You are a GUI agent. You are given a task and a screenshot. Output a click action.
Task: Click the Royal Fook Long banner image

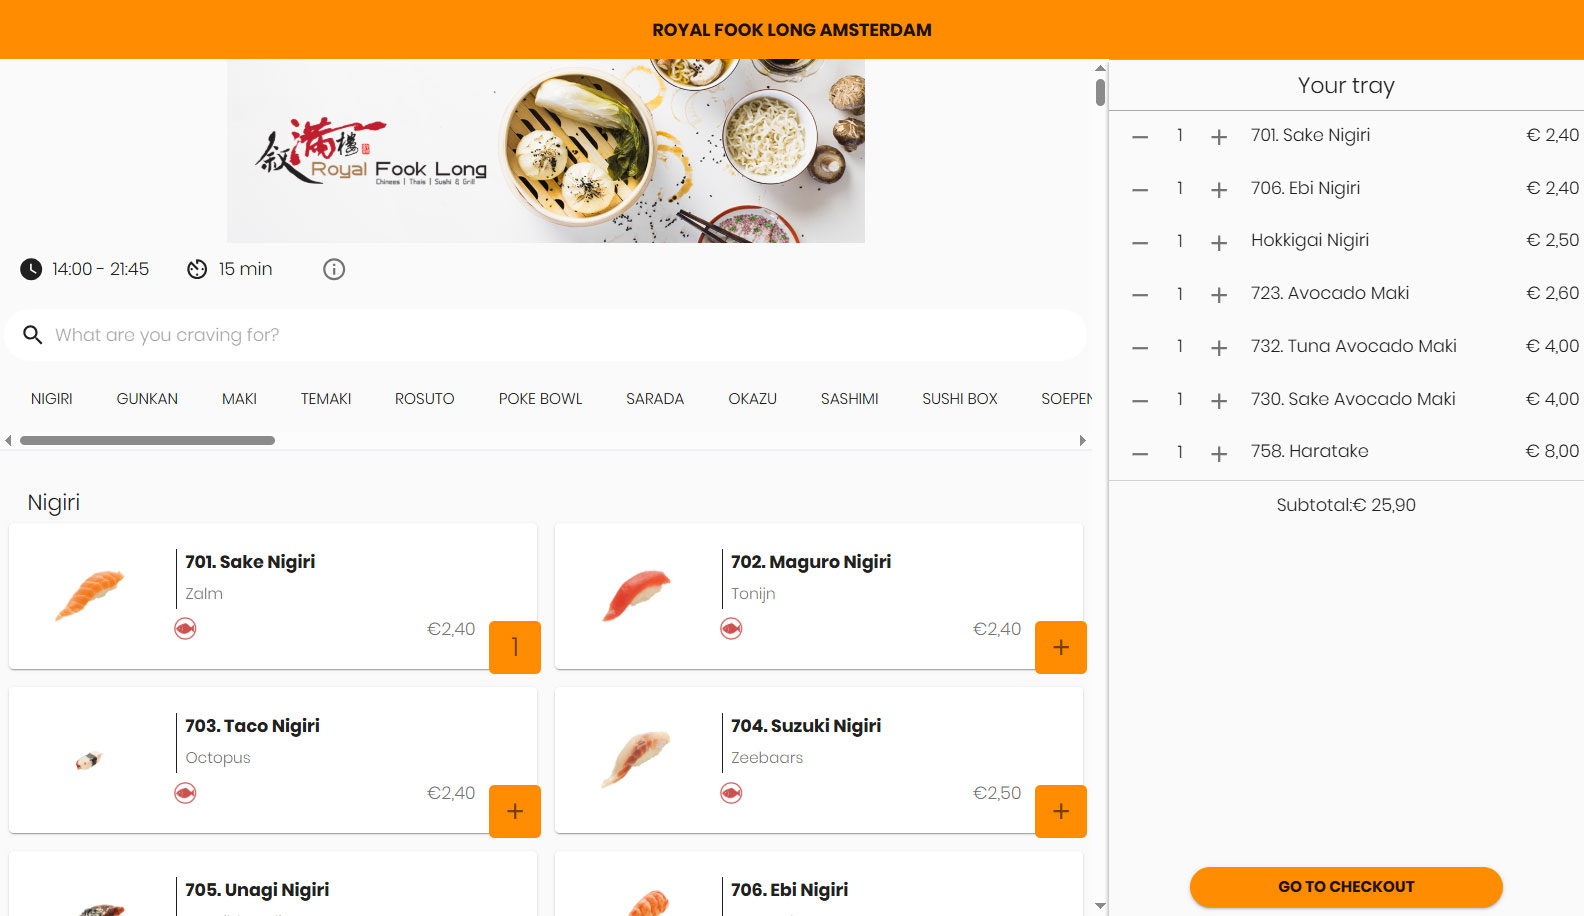[546, 151]
